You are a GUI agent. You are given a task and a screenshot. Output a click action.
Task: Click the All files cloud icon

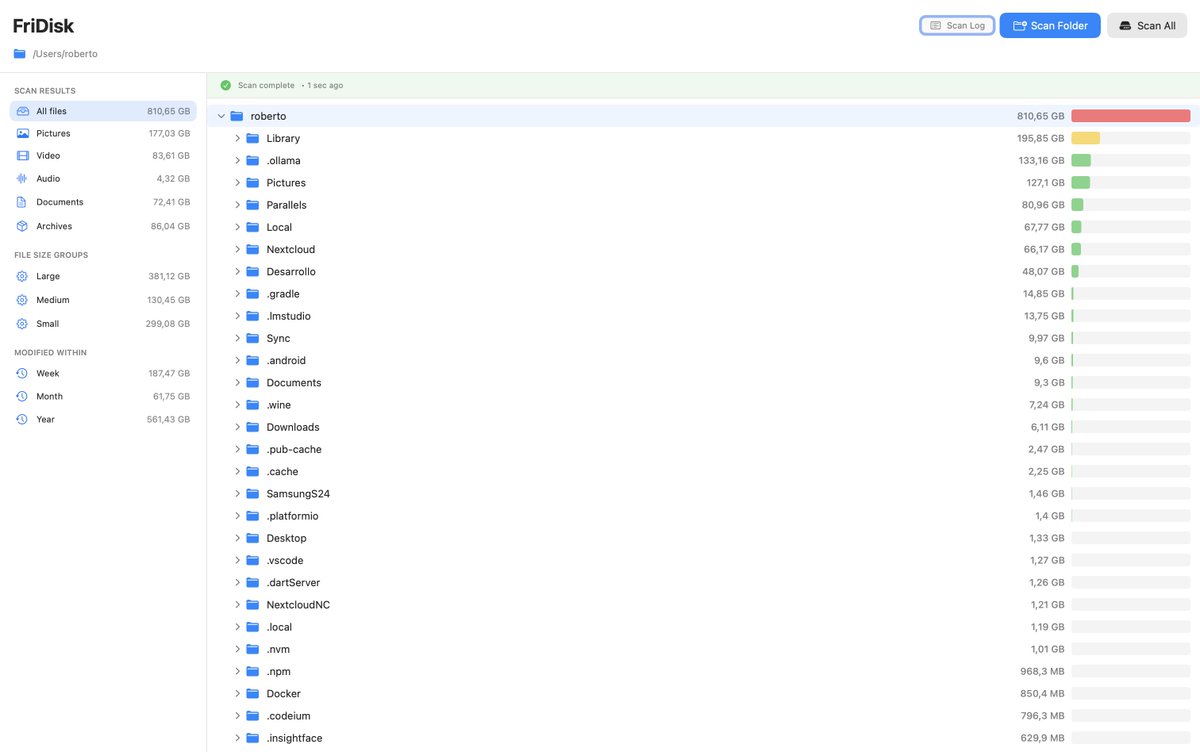coord(22,111)
